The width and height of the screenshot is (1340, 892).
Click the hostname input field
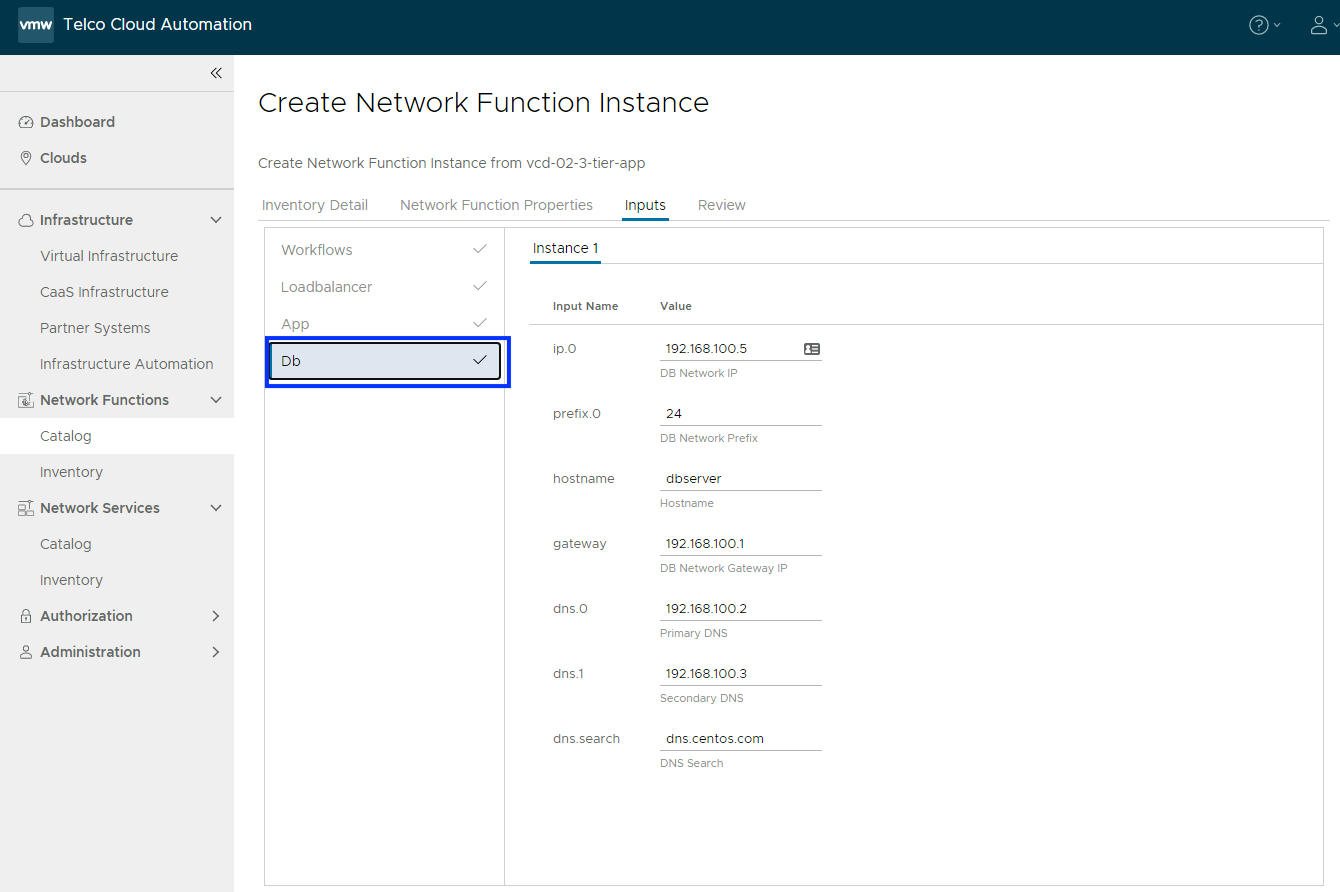coord(740,479)
